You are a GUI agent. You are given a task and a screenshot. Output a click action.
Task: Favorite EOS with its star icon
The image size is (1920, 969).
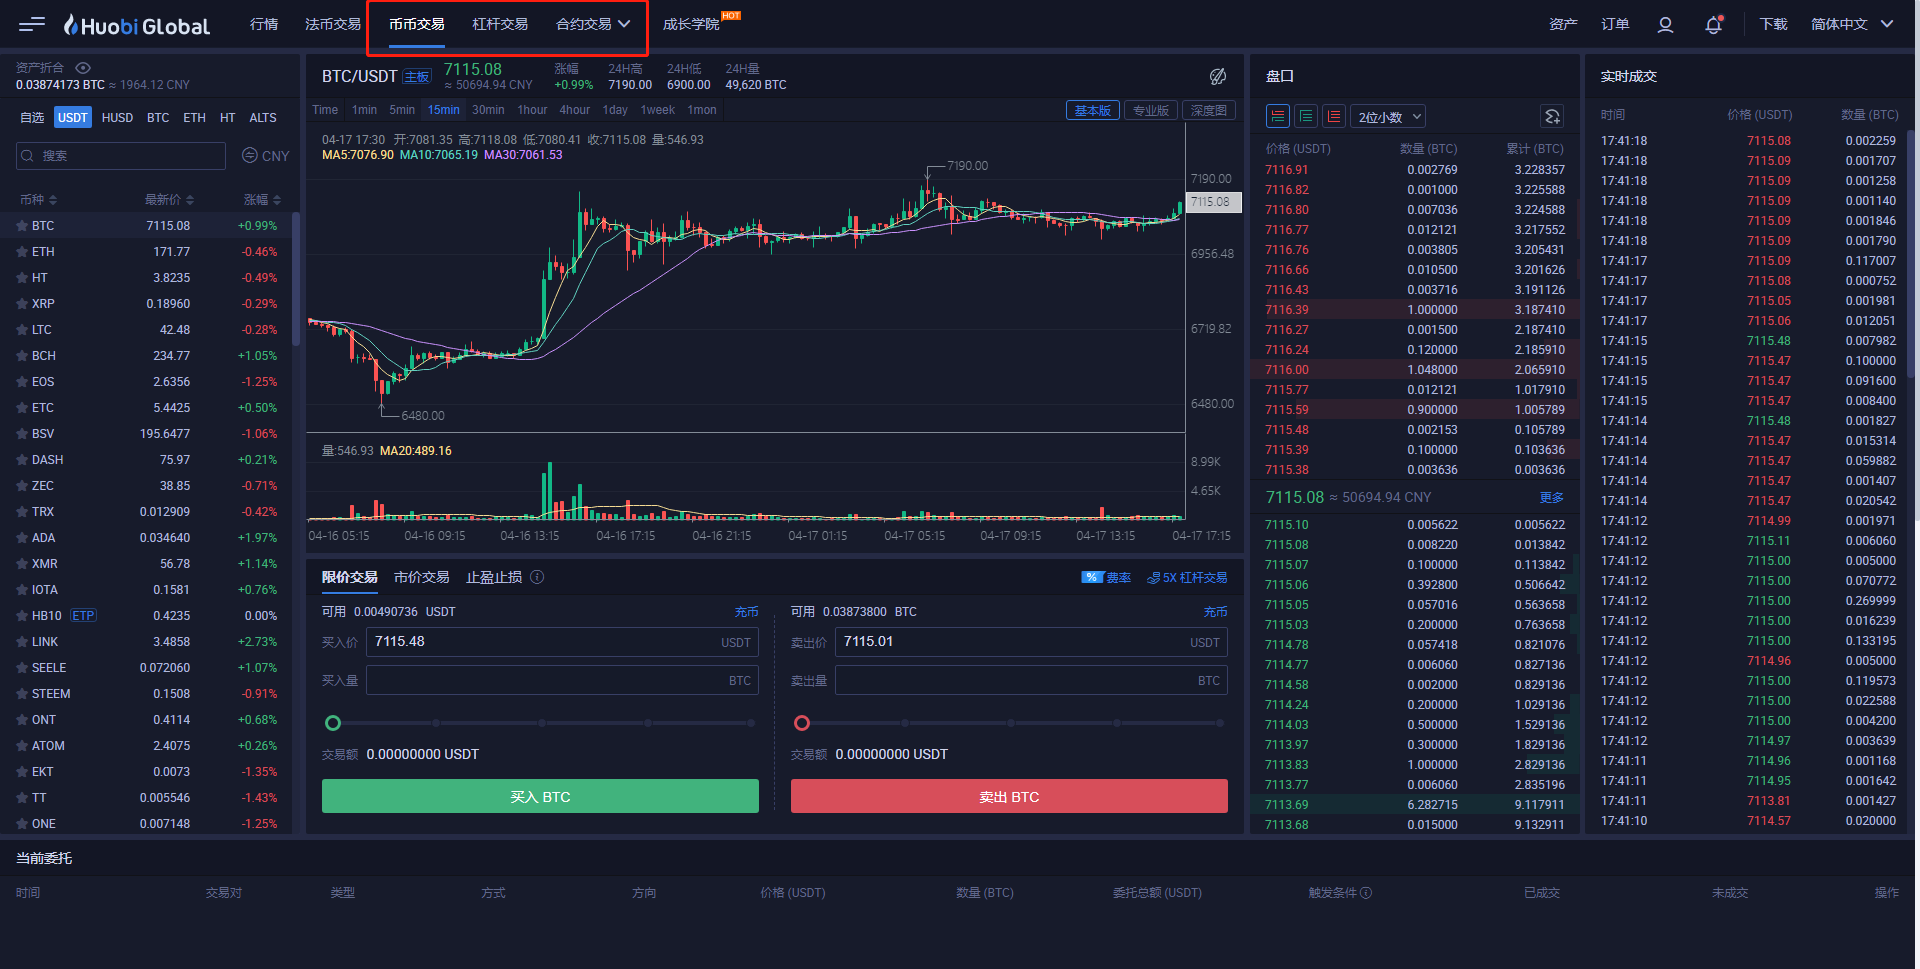[22, 382]
